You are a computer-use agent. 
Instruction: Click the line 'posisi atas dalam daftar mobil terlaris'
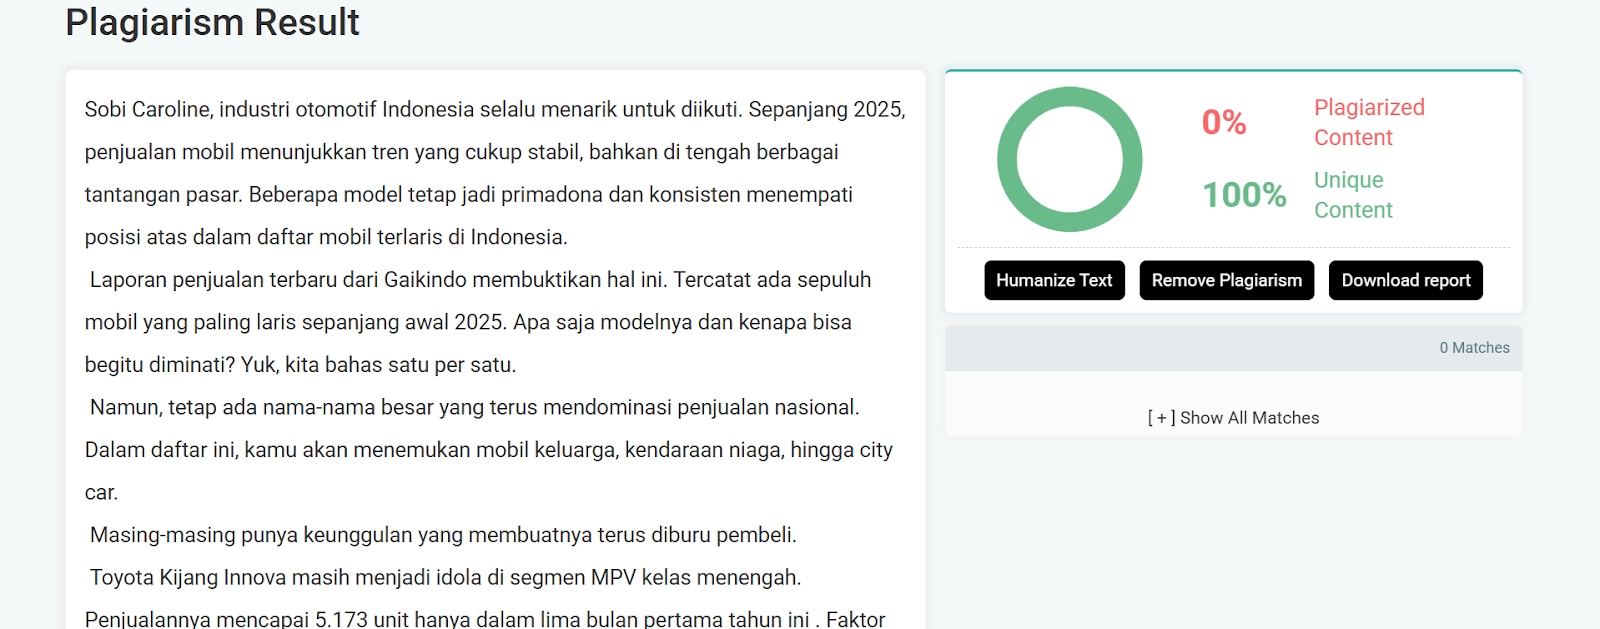(326, 237)
